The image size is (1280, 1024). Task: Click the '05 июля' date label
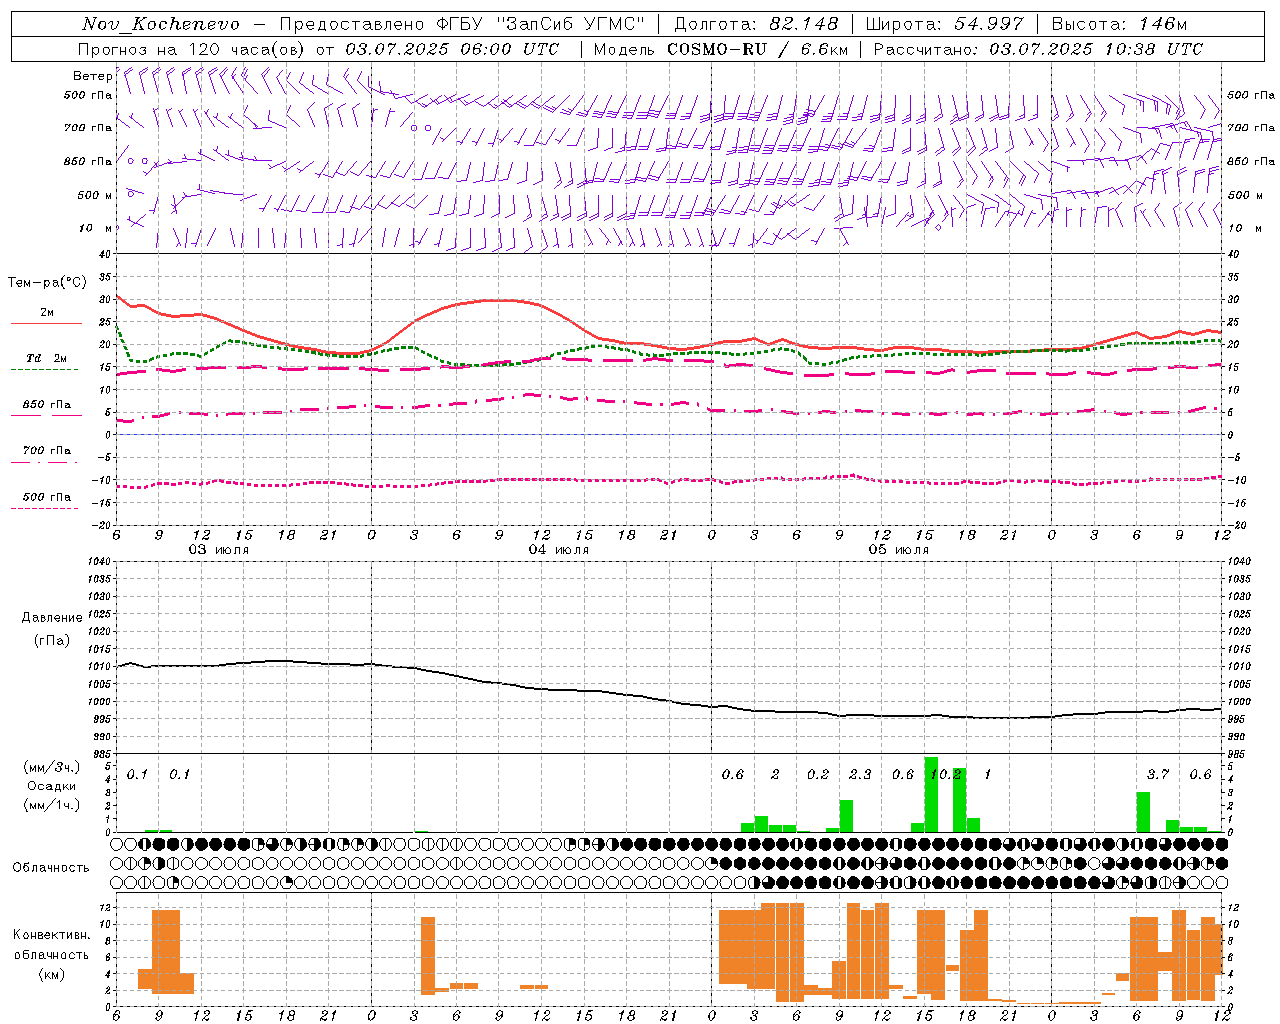coord(899,550)
